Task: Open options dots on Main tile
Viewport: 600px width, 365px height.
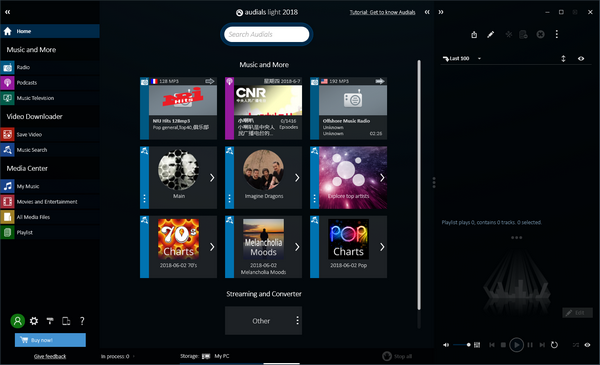Action: pos(144,198)
